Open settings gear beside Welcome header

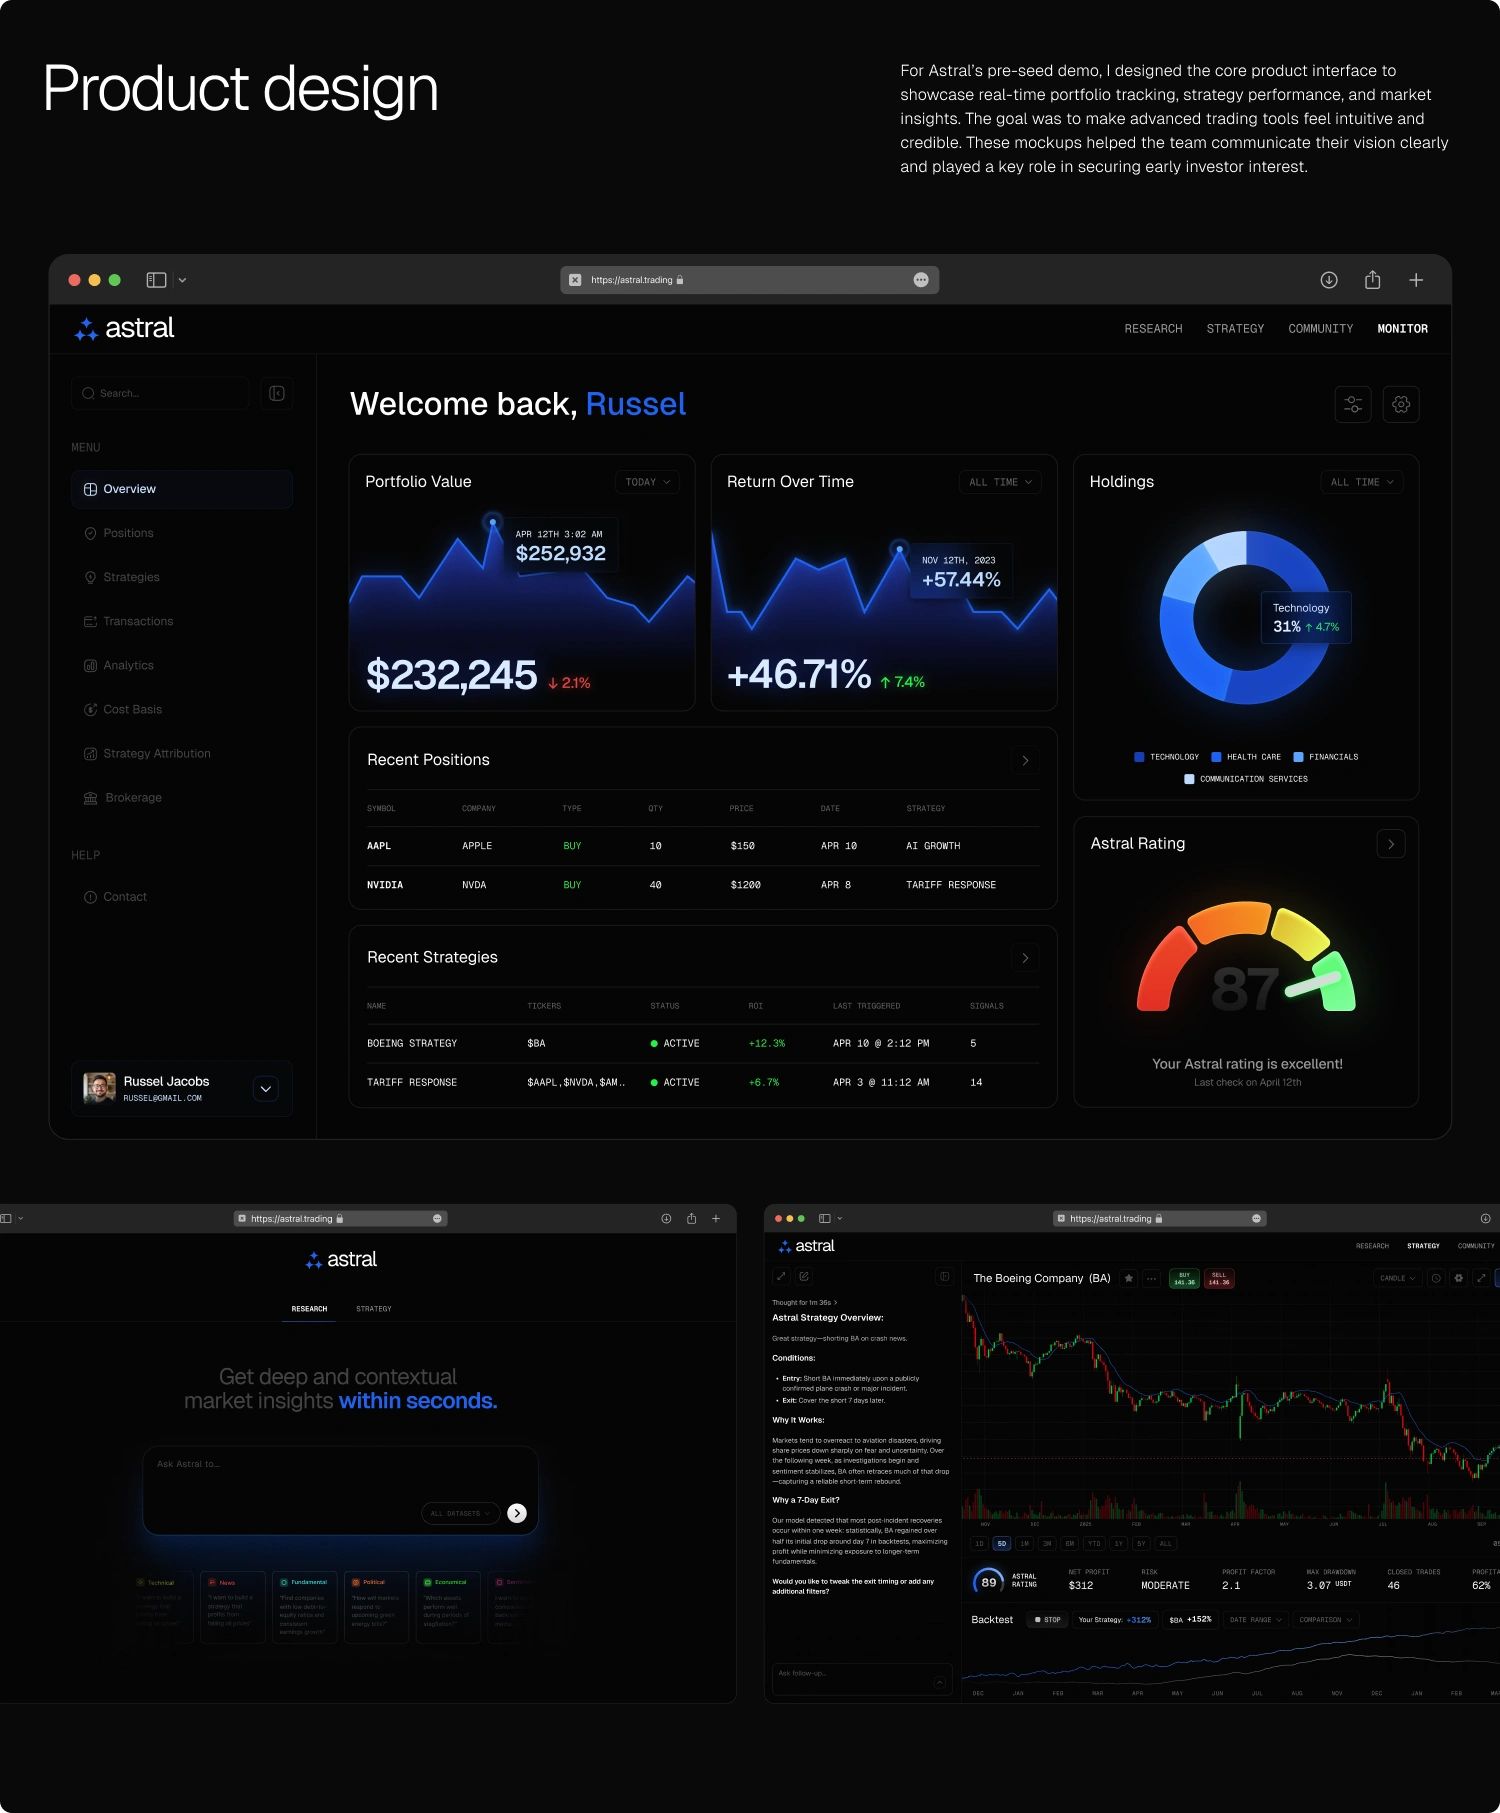coord(1401,404)
